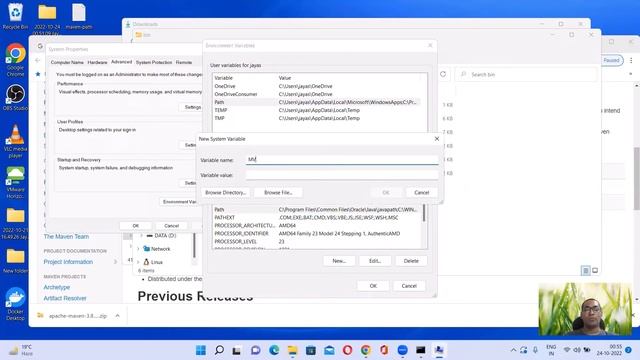Click the Variable name input field

coord(342,159)
